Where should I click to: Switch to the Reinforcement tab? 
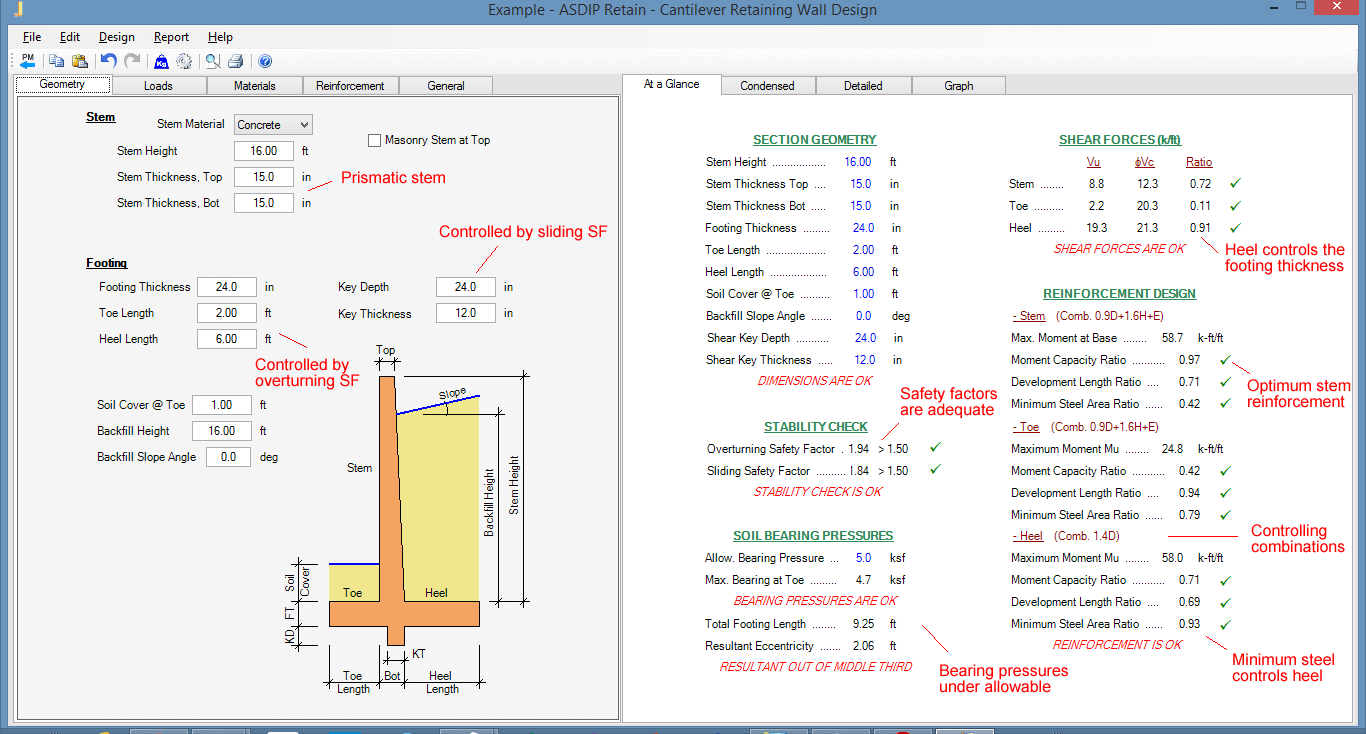click(350, 86)
